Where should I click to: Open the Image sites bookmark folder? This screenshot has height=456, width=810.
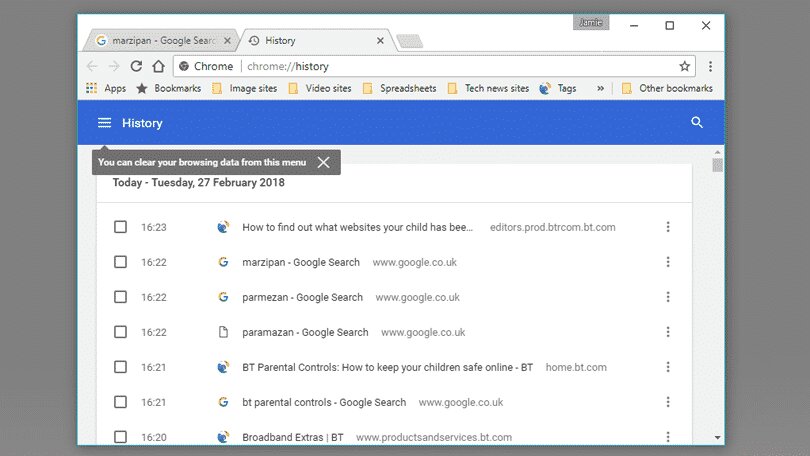point(245,88)
